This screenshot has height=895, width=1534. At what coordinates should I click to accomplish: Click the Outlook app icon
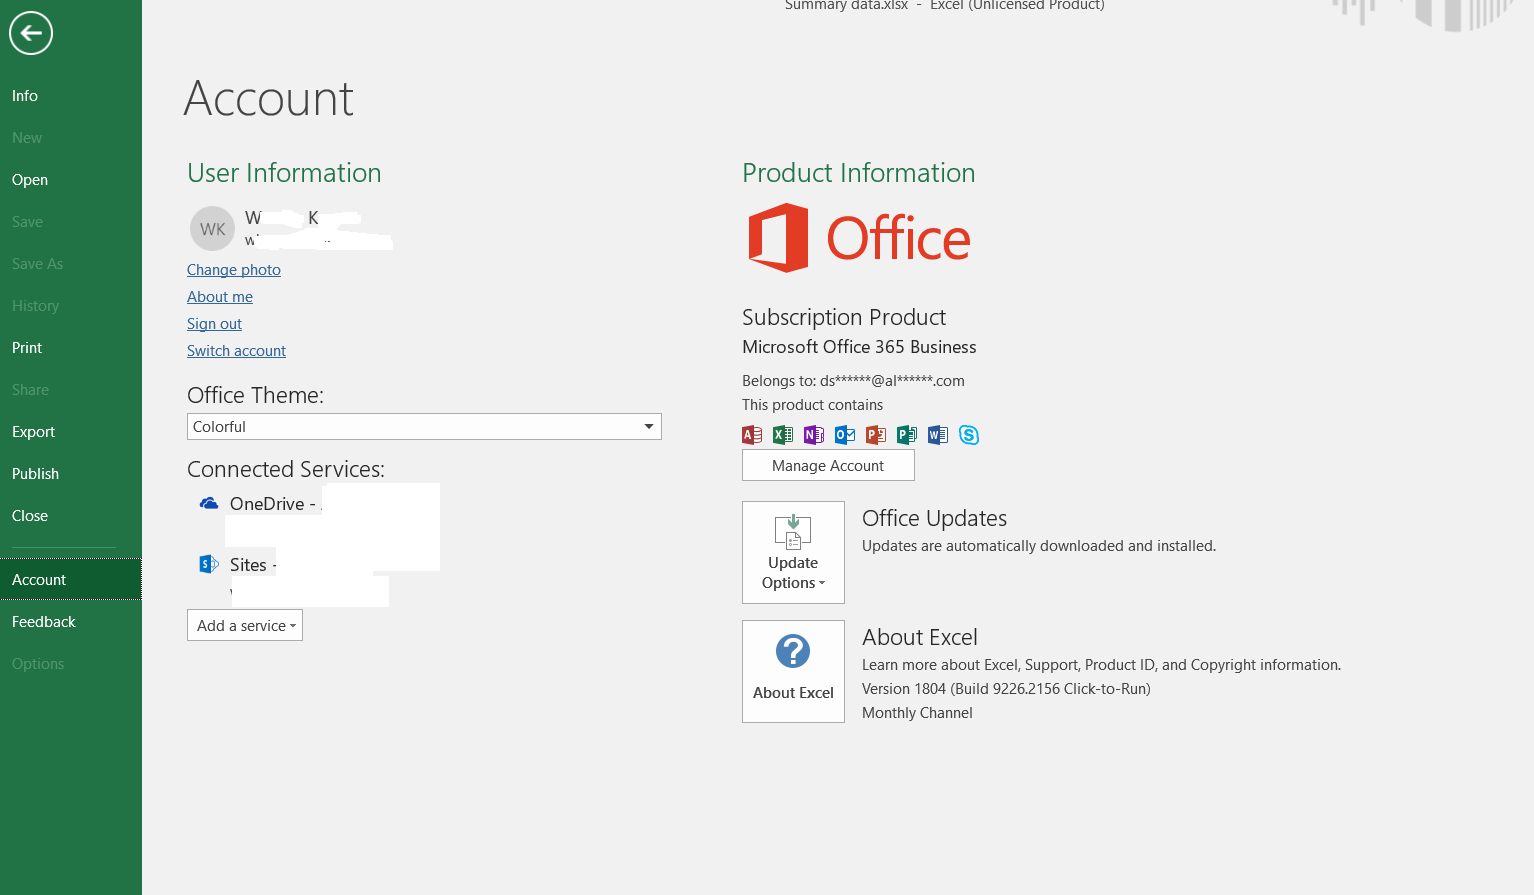pos(845,435)
